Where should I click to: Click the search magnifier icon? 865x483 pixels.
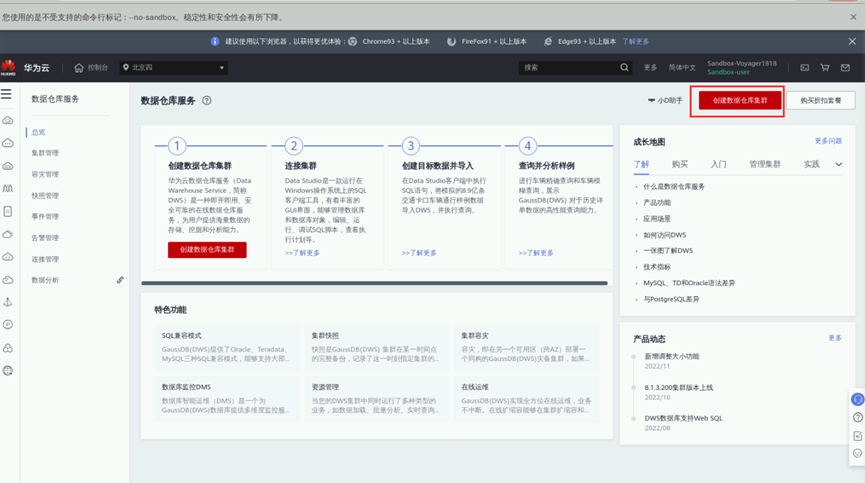(624, 67)
